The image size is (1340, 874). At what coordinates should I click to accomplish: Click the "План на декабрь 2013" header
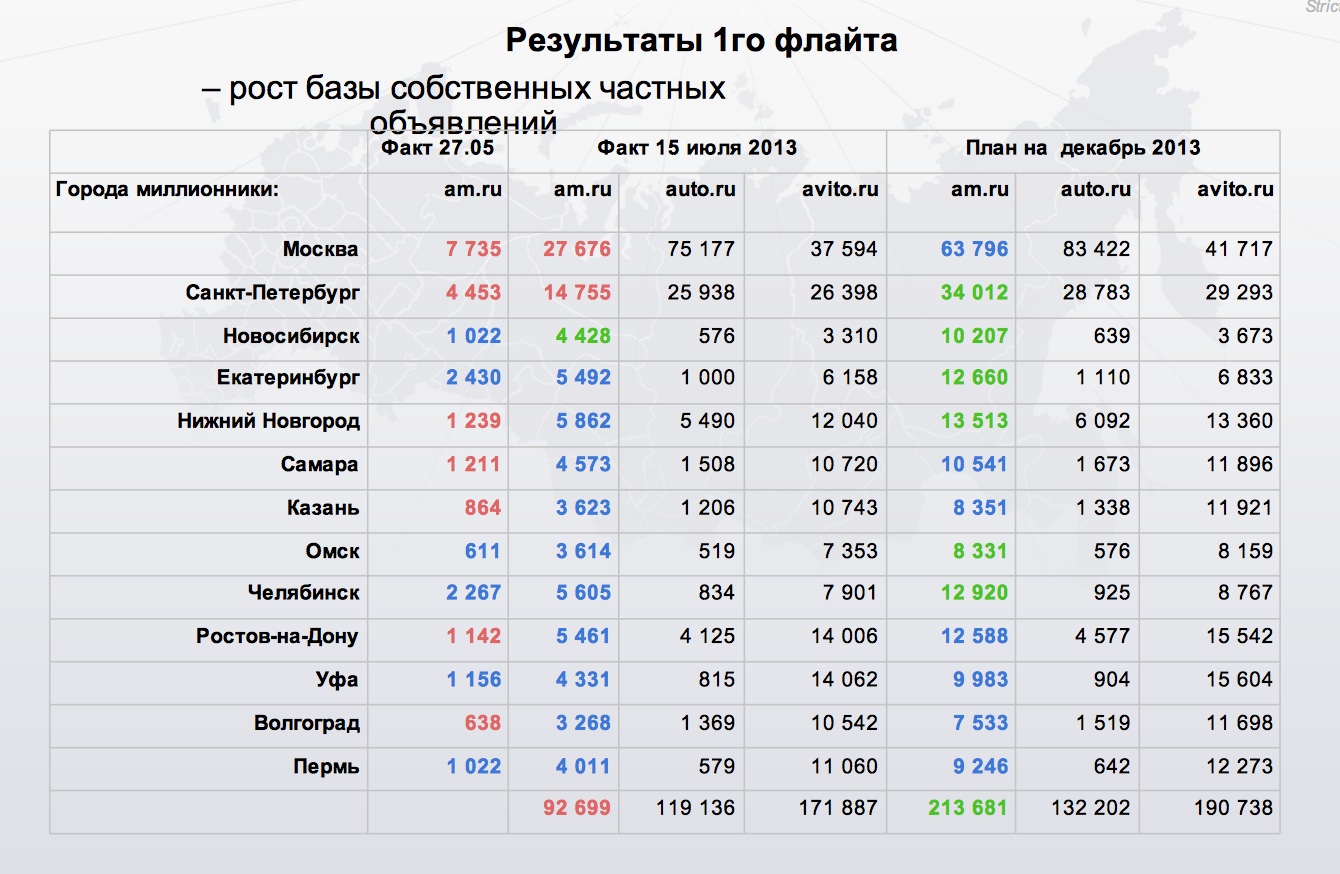point(1082,148)
